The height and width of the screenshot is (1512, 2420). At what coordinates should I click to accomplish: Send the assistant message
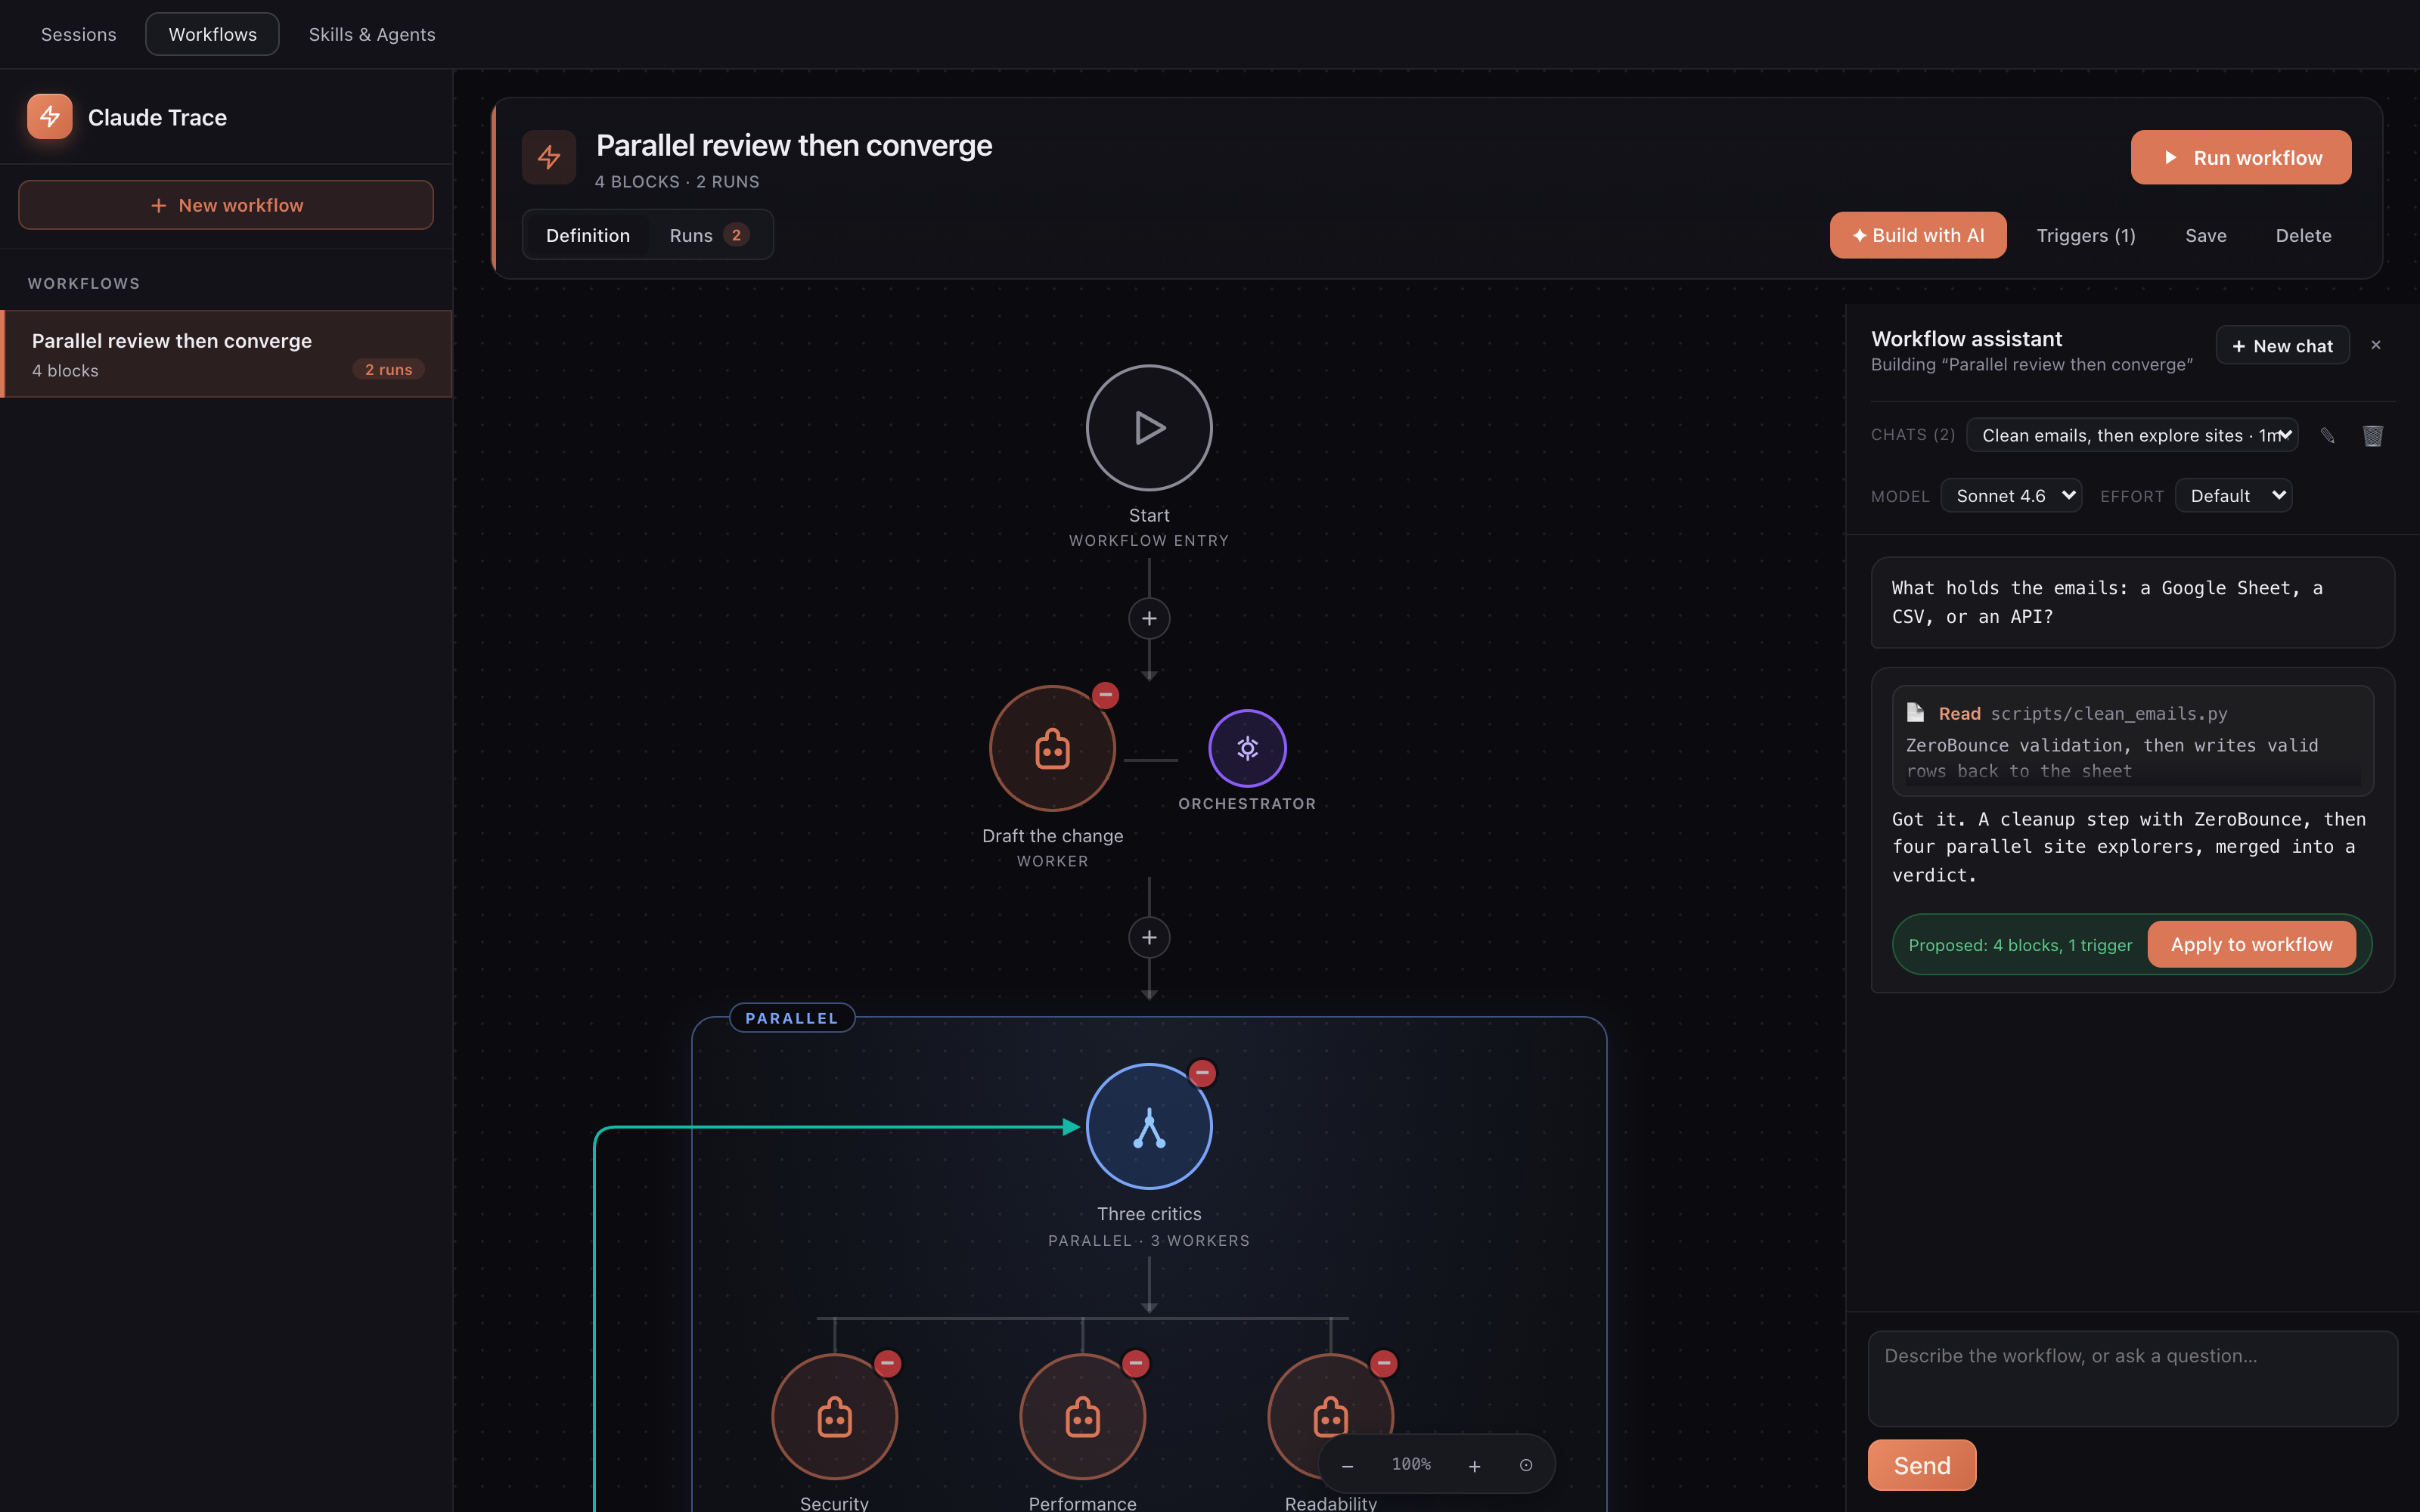click(x=1922, y=1465)
